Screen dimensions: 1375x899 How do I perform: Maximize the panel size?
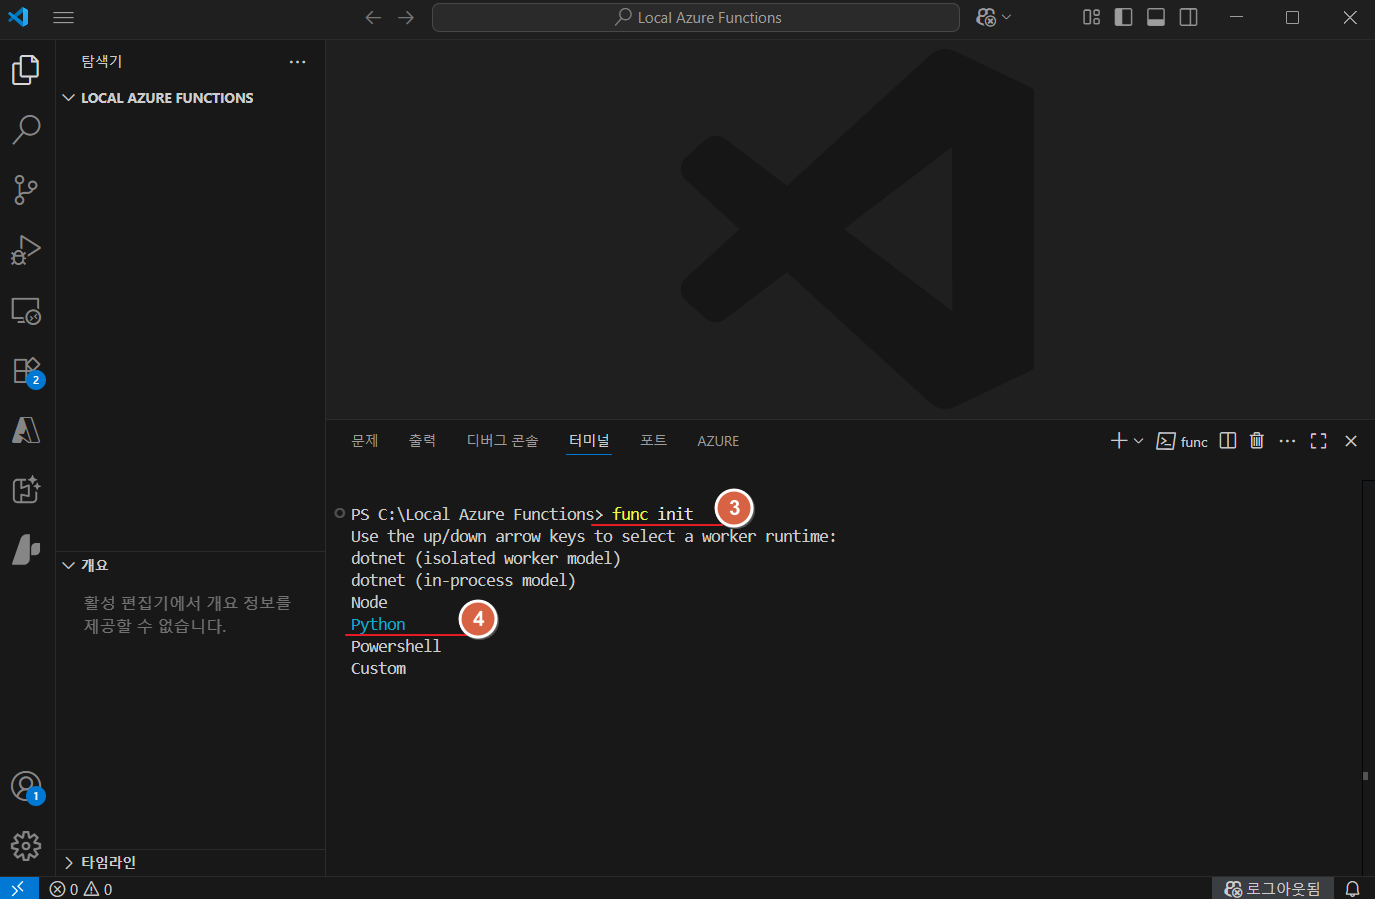tap(1319, 441)
